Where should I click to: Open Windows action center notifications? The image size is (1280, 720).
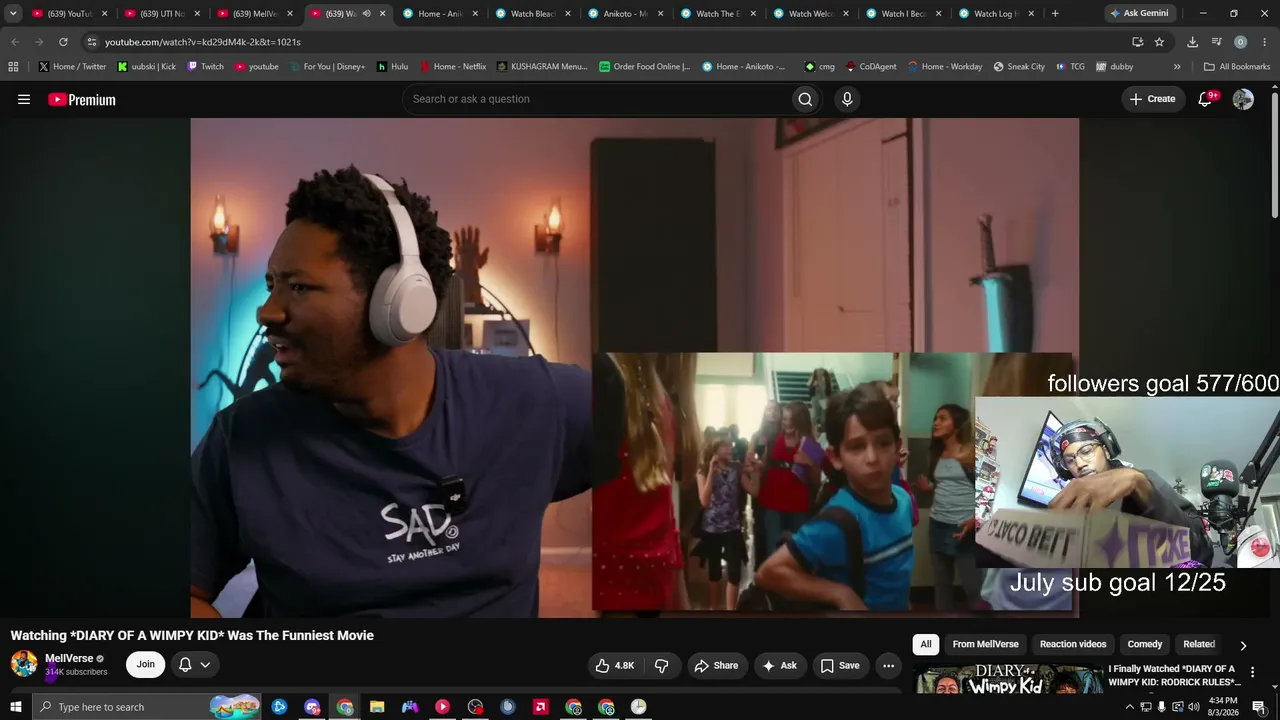point(1259,707)
